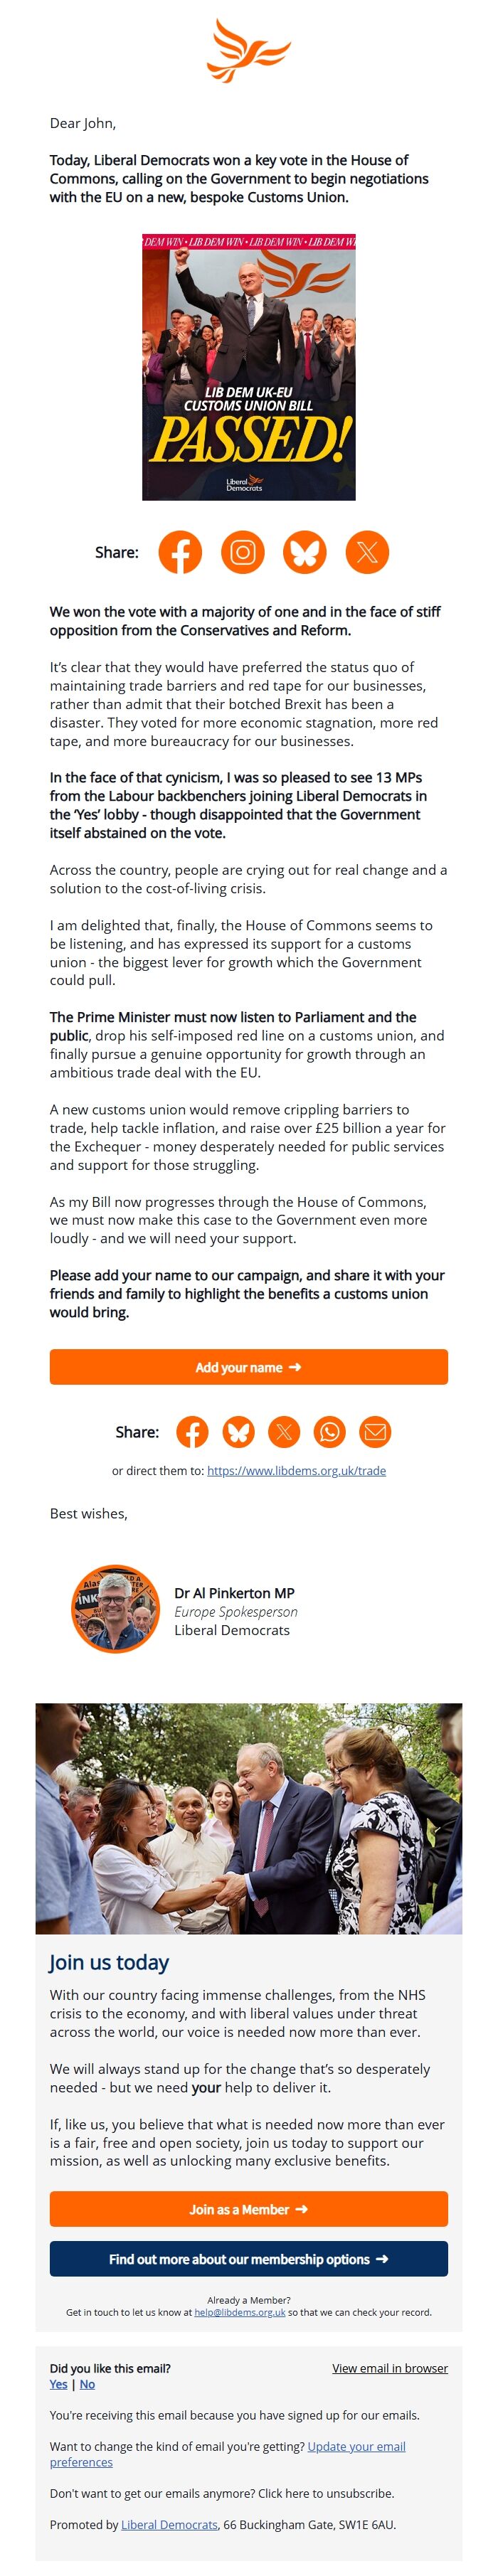Image resolution: width=498 pixels, height=2576 pixels.
Task: Share the campaign on X
Action: (367, 551)
